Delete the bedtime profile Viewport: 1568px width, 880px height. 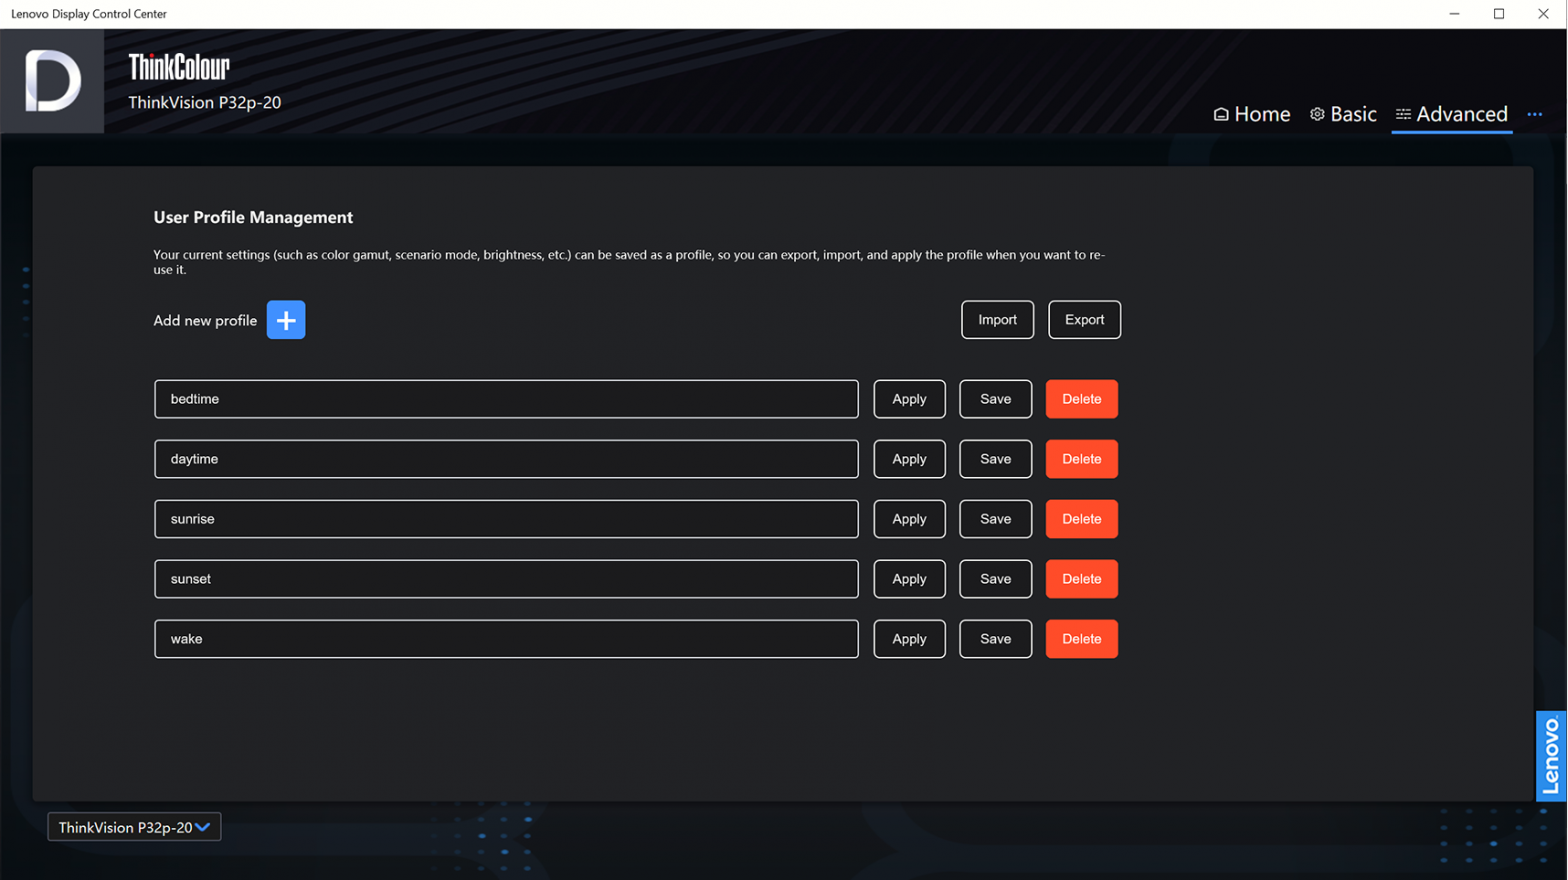click(x=1081, y=399)
